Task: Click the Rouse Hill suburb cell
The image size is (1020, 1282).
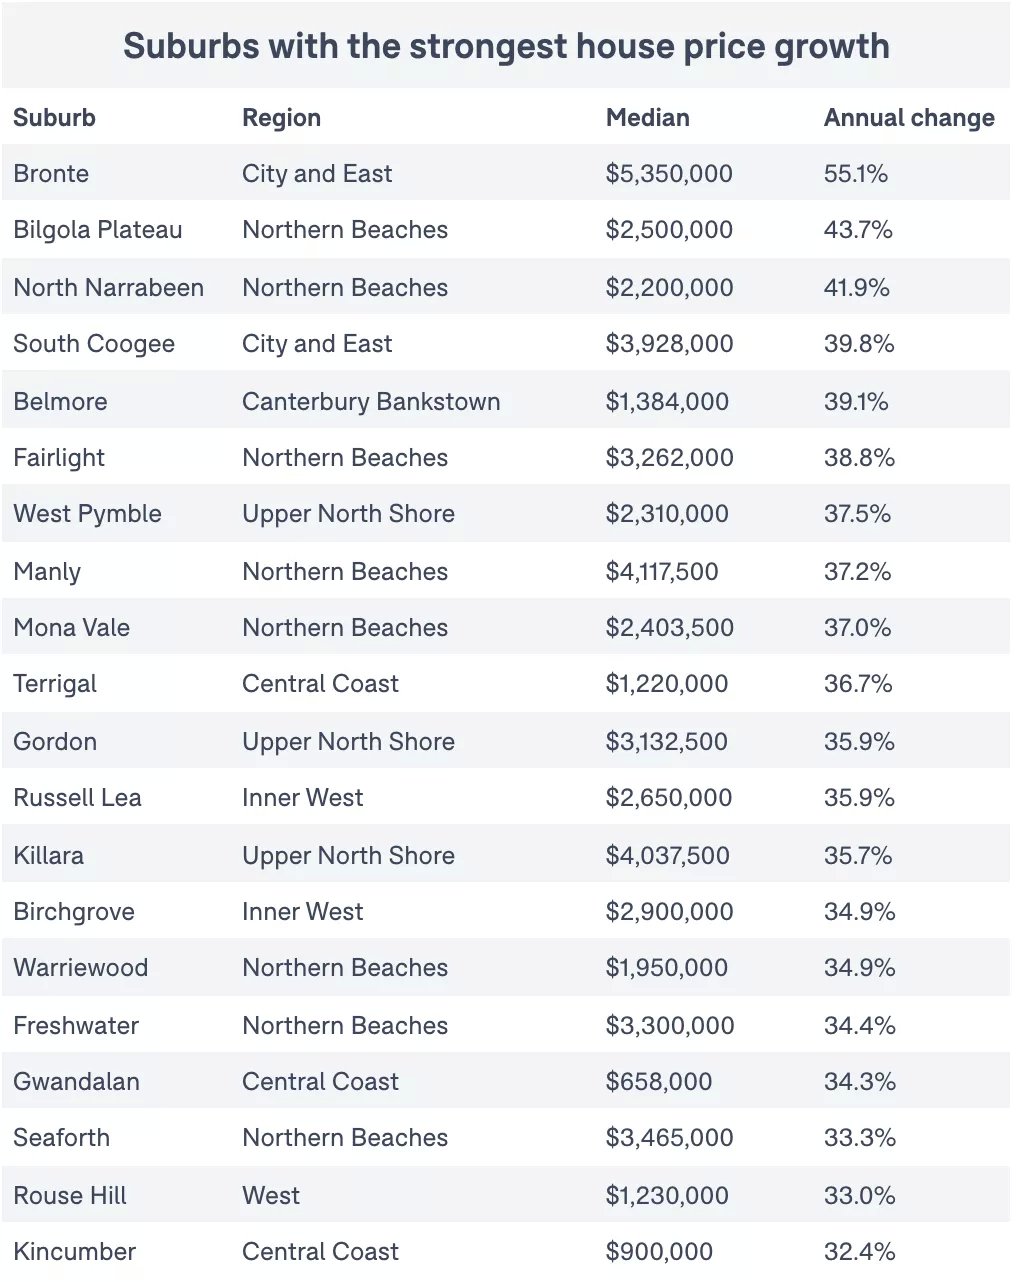Action: point(70,1196)
